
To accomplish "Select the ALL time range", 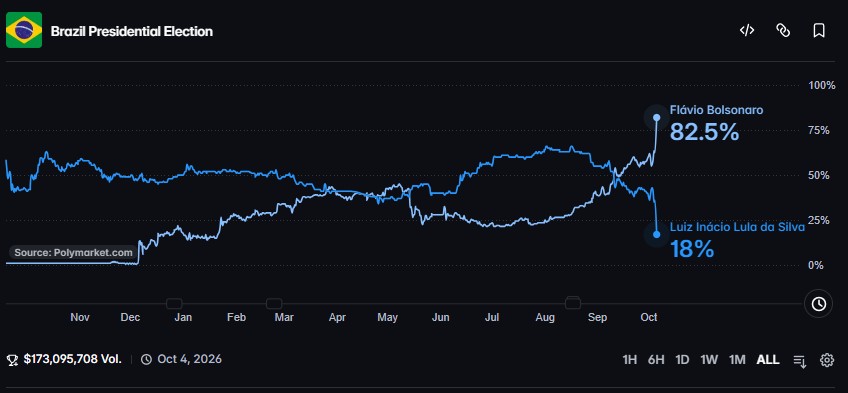I will click(x=768, y=360).
